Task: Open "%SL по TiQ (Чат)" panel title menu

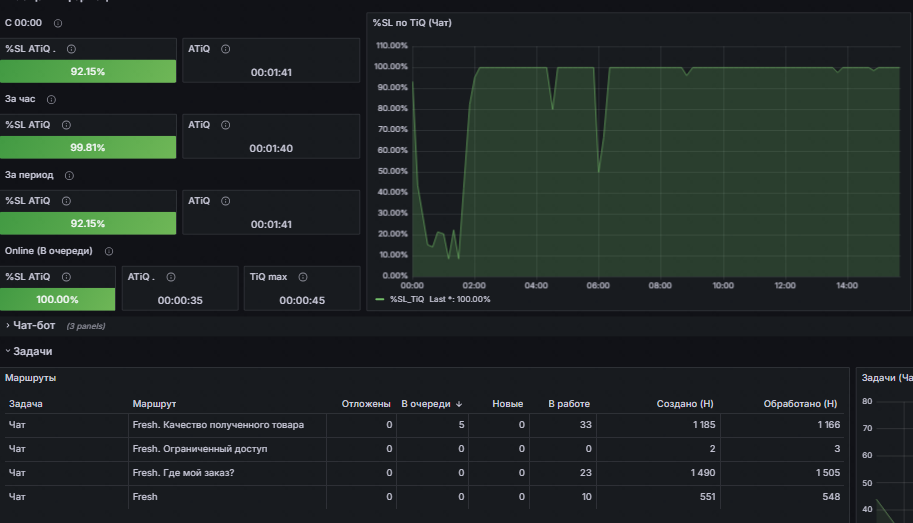Action: [412, 23]
